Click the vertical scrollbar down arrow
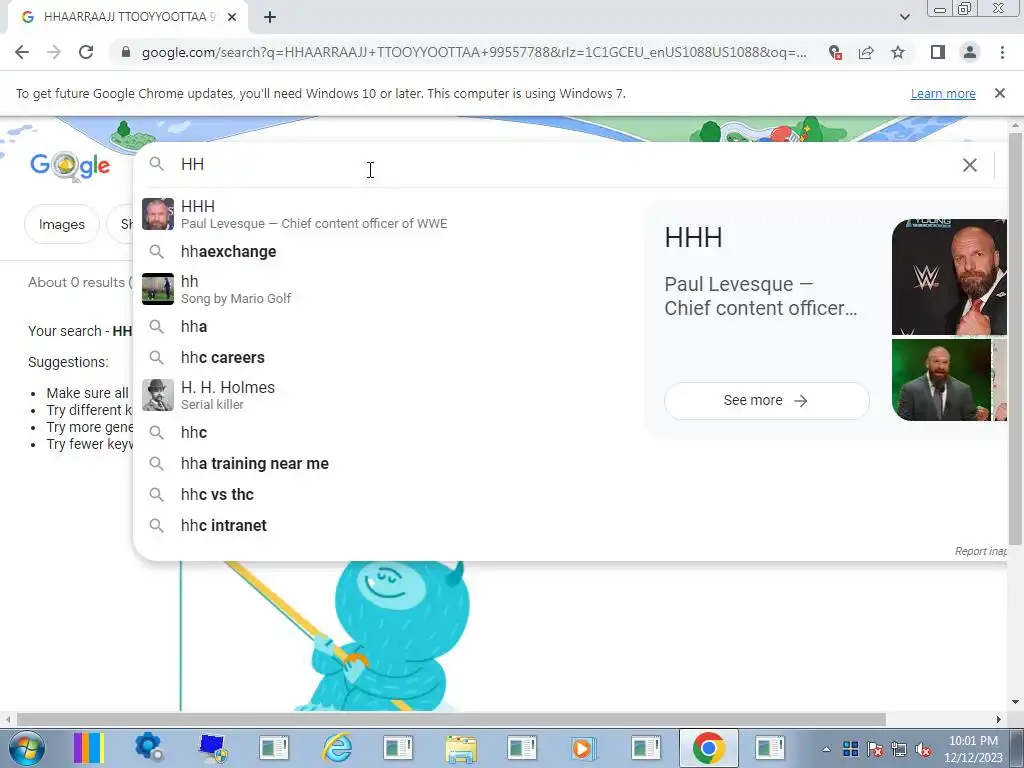The width and height of the screenshot is (1024, 768). [1015, 702]
